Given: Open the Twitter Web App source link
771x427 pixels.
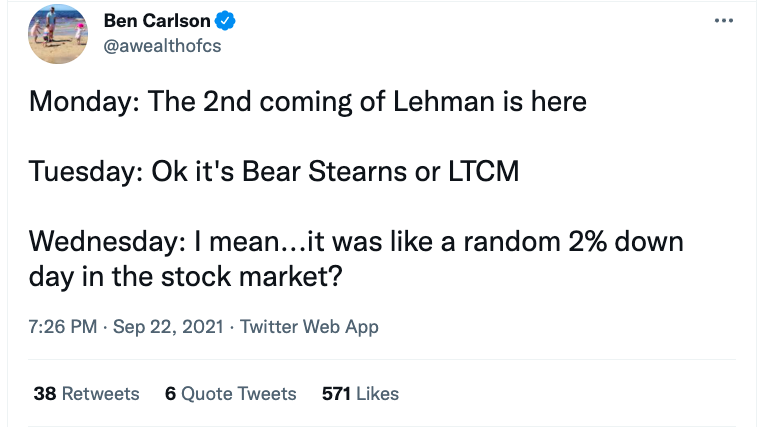Looking at the screenshot, I should pos(310,327).
